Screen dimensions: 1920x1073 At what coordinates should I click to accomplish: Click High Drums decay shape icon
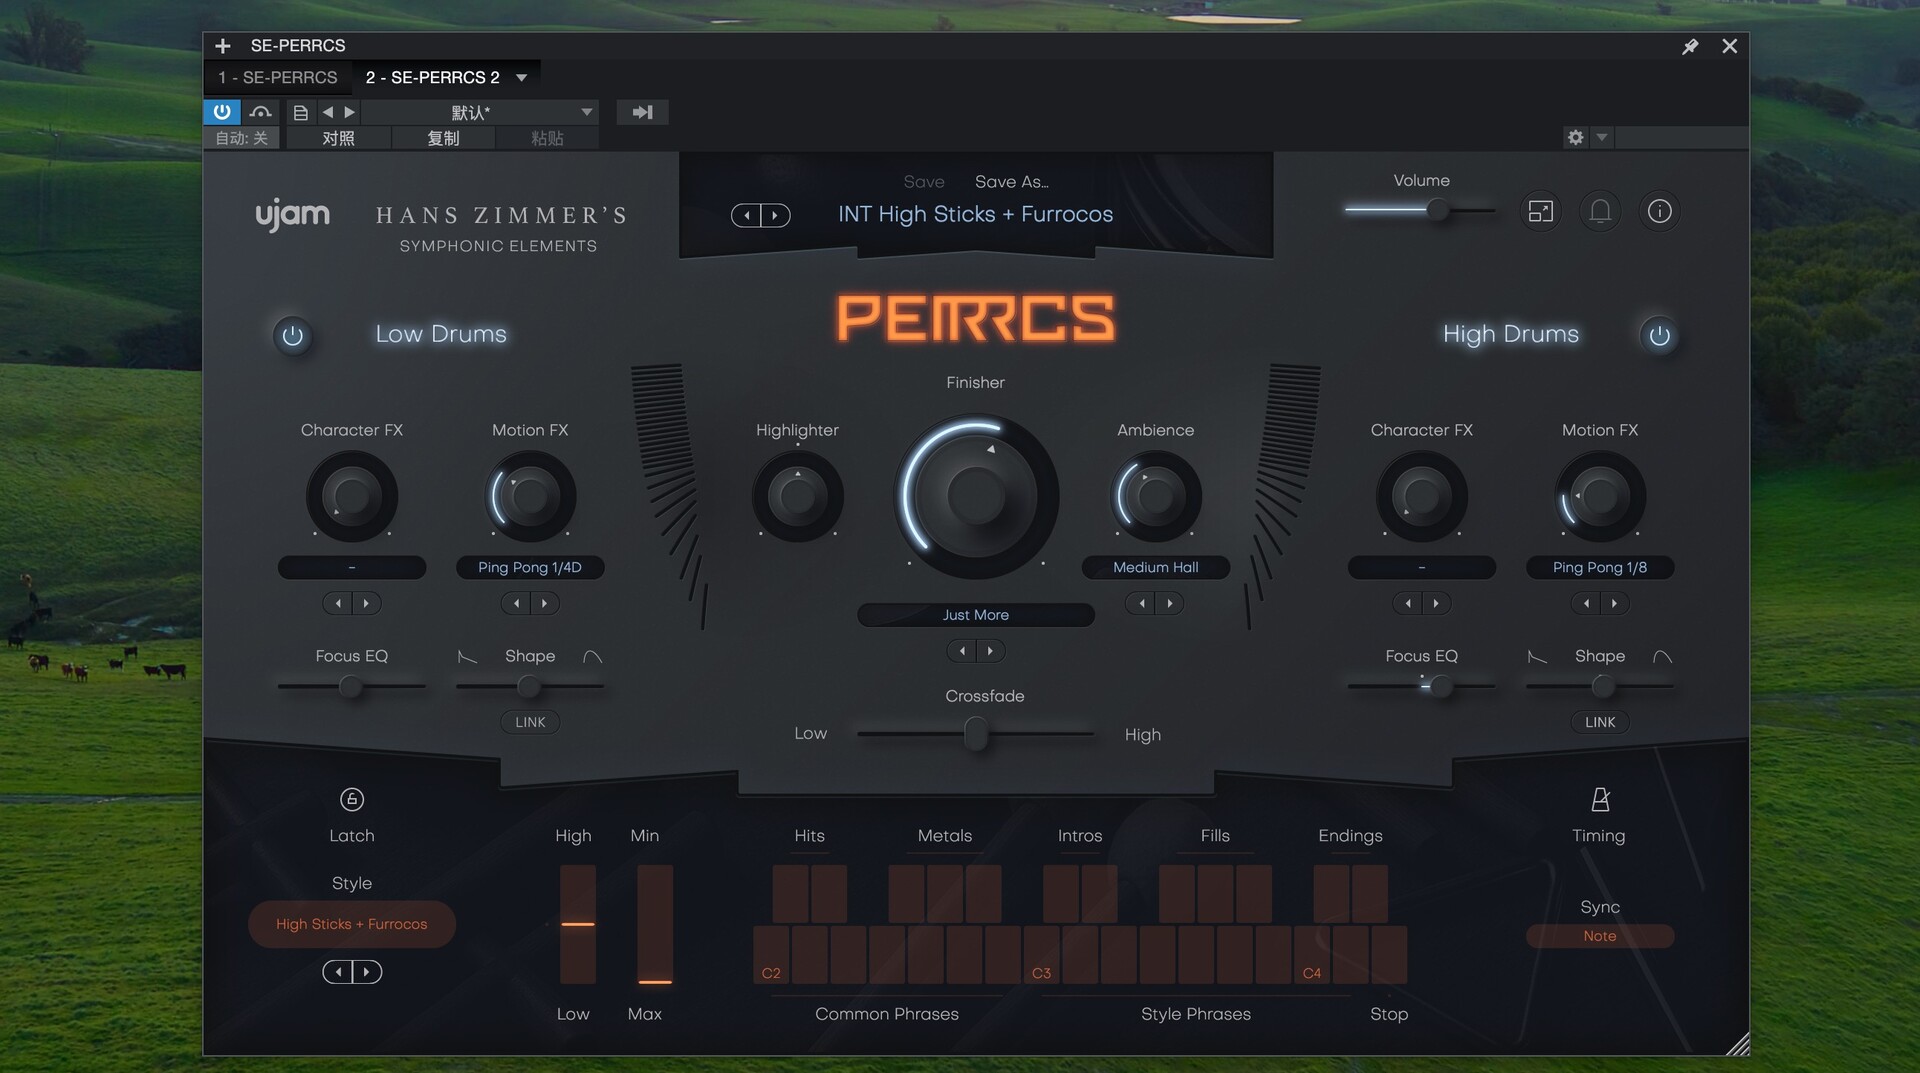coord(1537,657)
